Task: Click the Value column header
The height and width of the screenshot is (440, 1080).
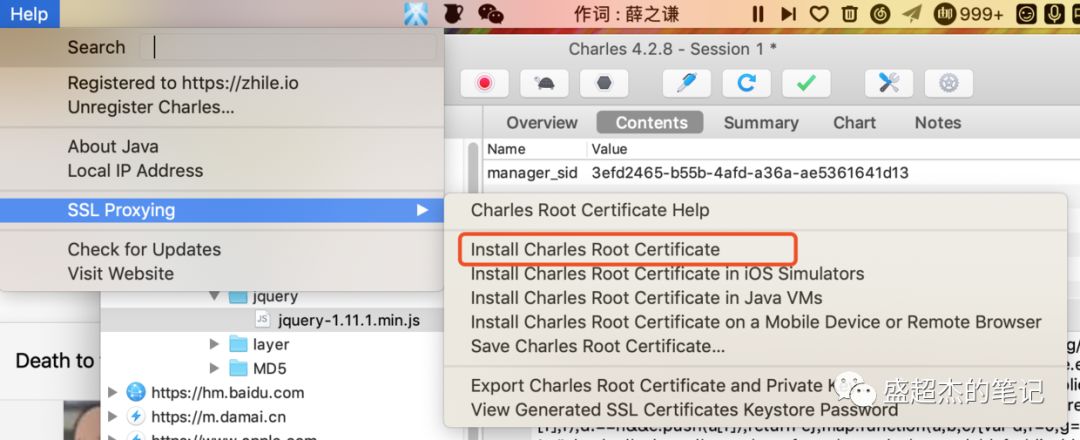Action: coord(610,149)
